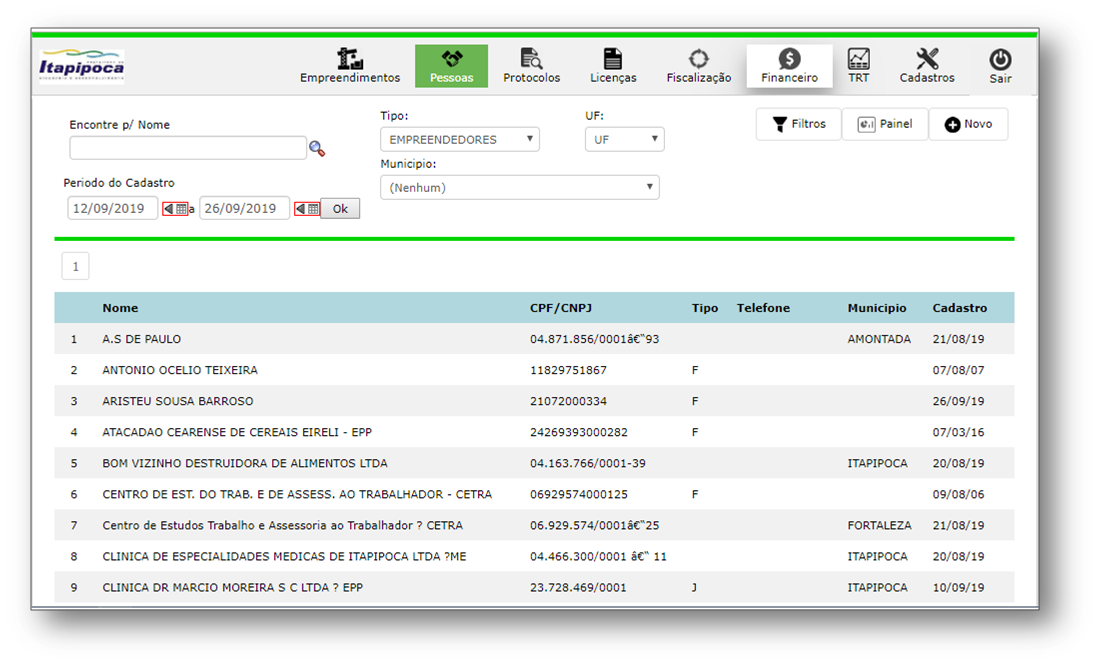Open the Municipio dropdown showing (Nenhum)

coord(519,187)
